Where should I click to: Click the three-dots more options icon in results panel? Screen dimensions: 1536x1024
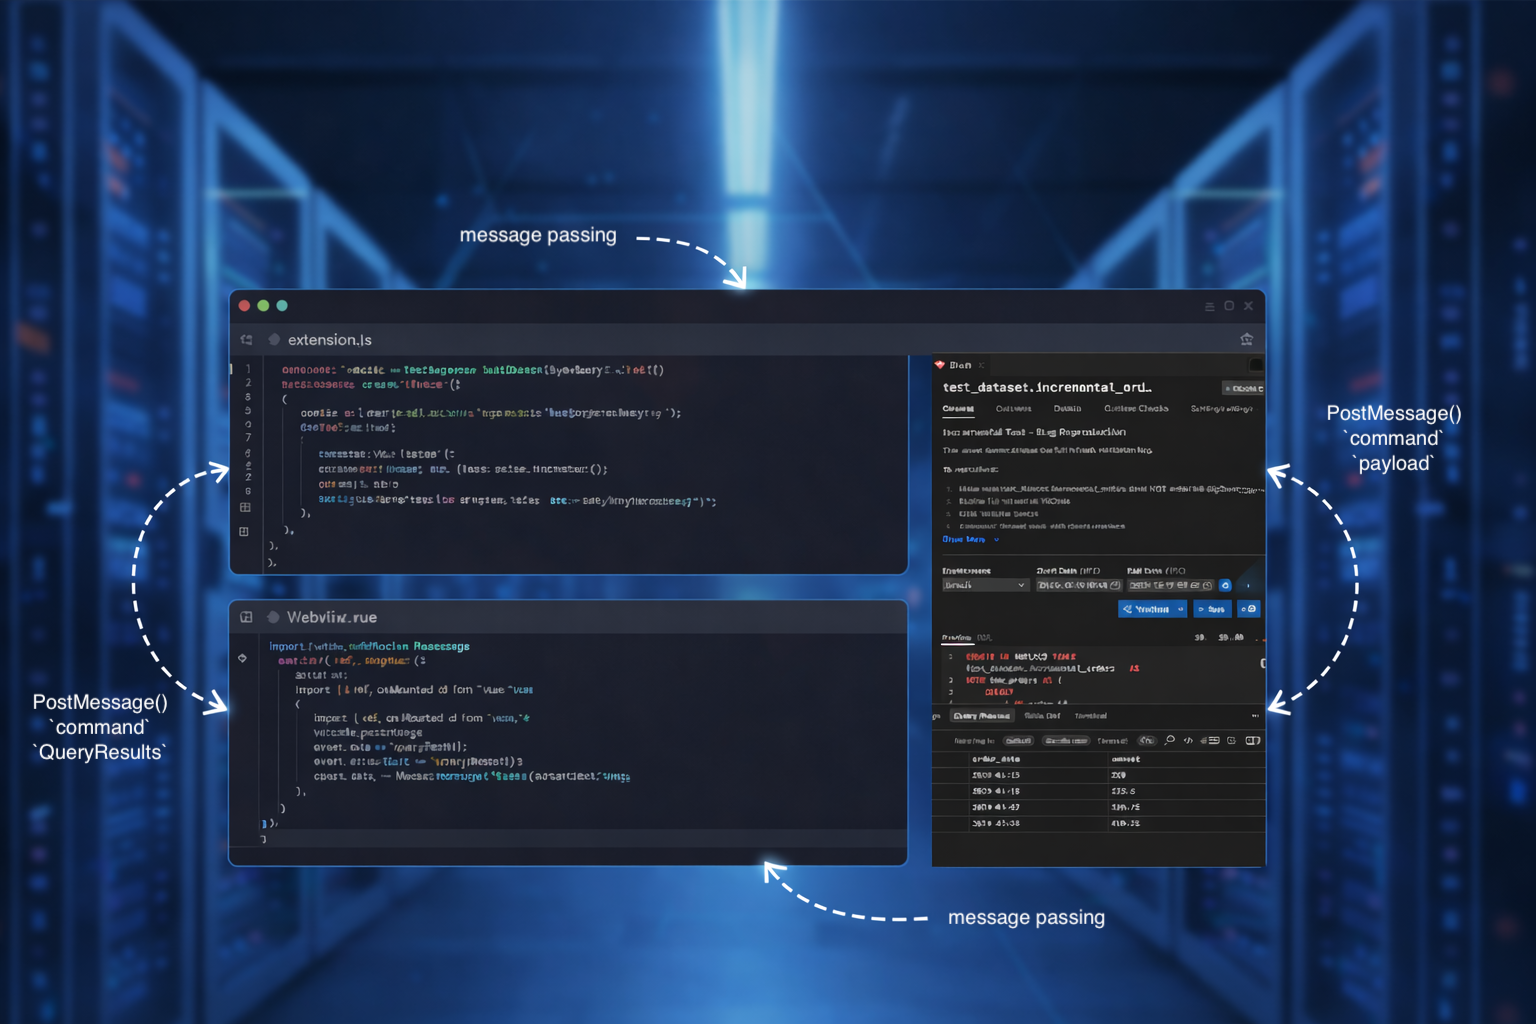tap(1255, 716)
